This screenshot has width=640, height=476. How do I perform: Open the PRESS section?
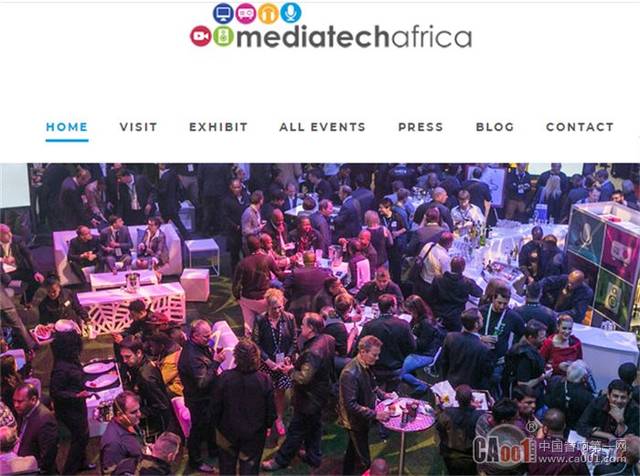point(421,127)
